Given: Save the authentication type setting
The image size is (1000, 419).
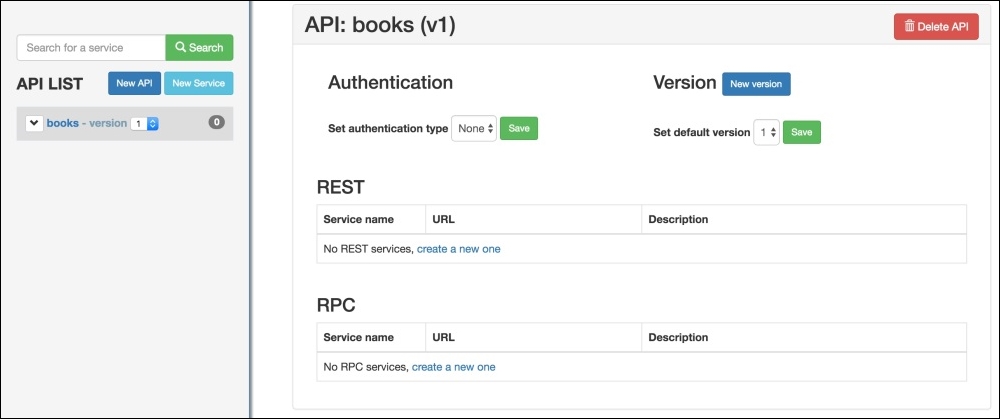Looking at the screenshot, I should point(518,128).
